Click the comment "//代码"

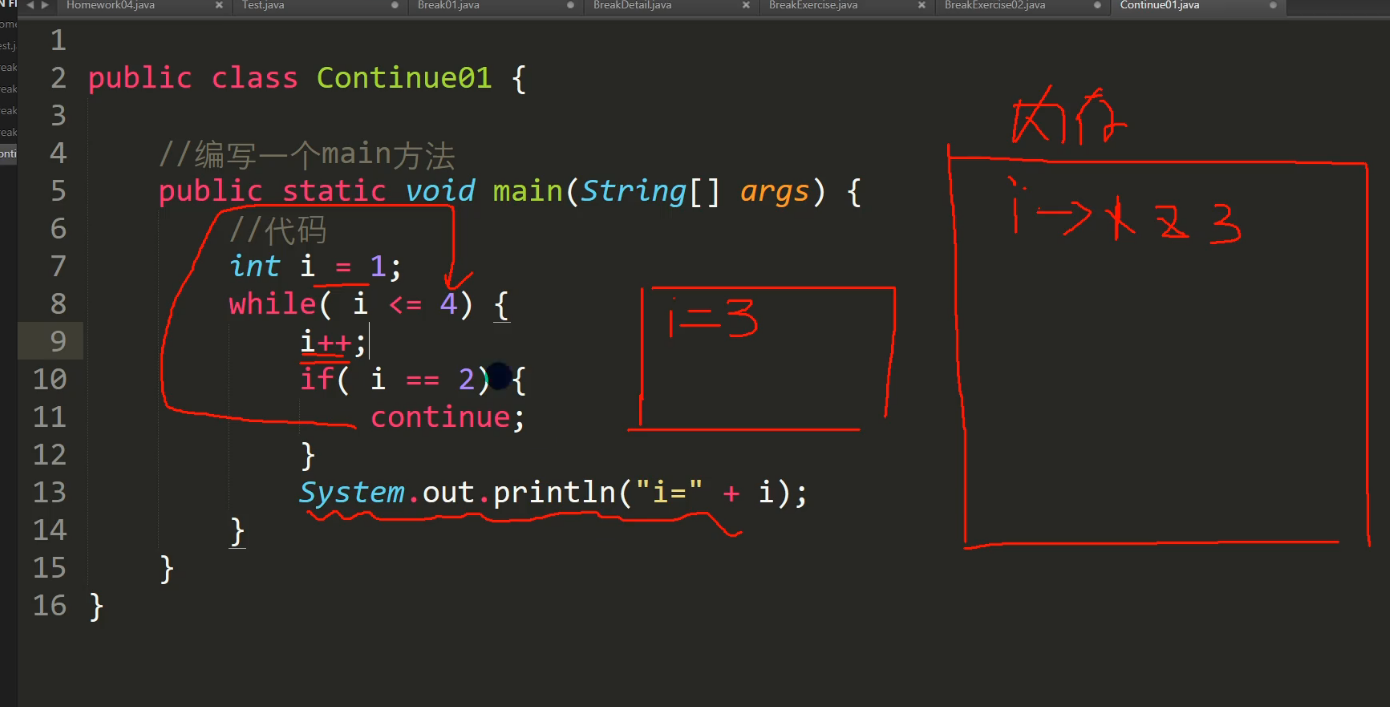coord(278,231)
